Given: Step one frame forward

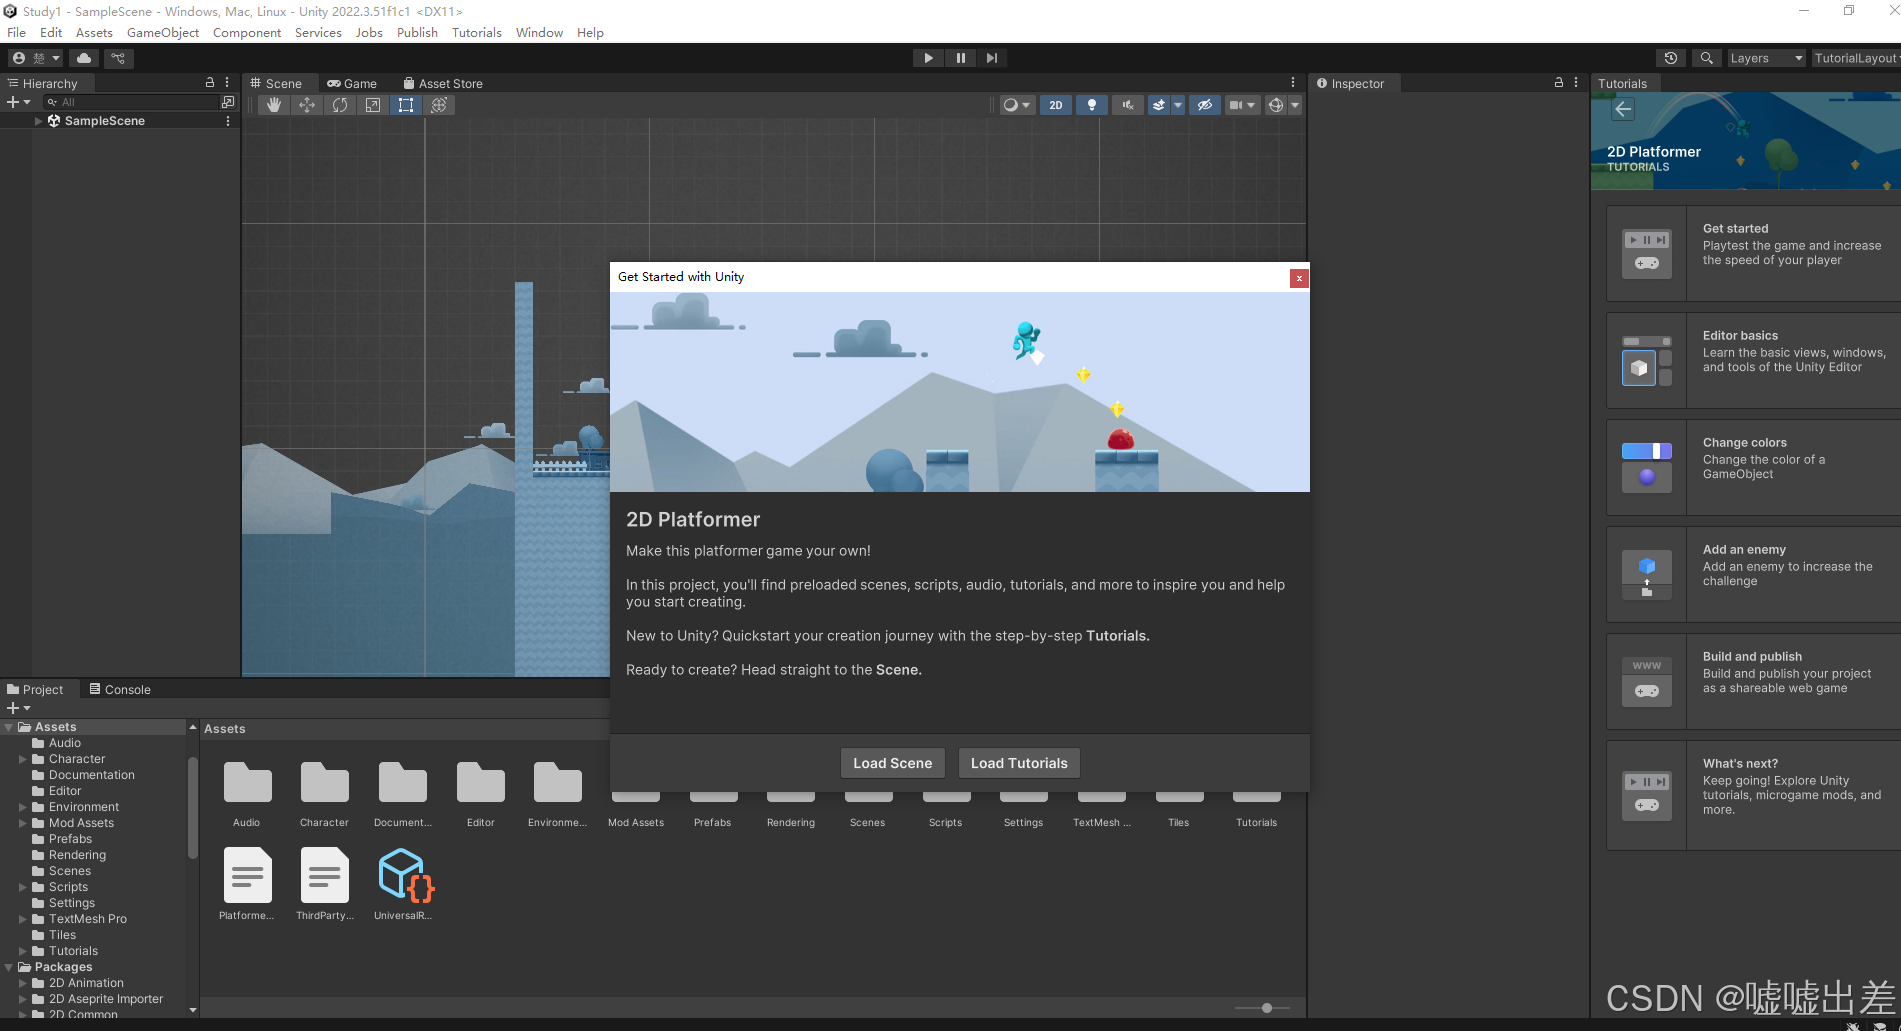Looking at the screenshot, I should pyautogui.click(x=991, y=58).
